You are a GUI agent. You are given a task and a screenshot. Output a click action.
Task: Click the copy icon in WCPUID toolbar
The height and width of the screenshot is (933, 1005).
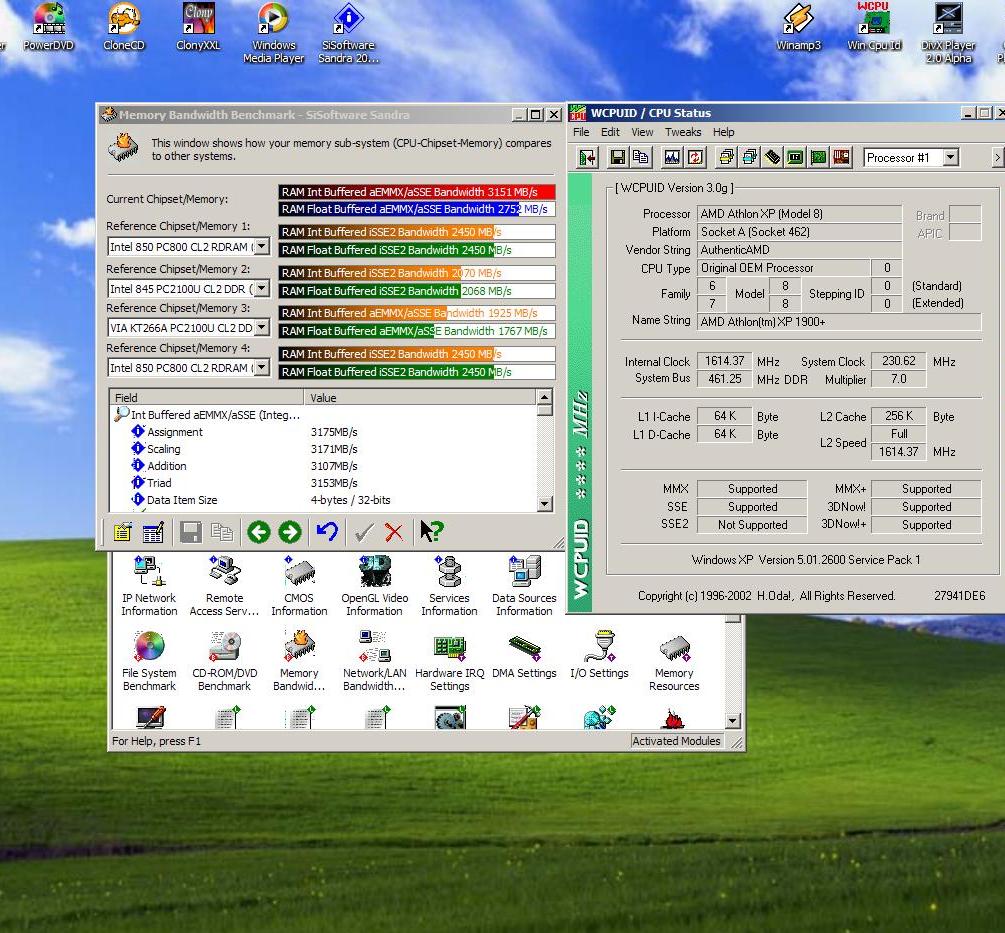(640, 157)
